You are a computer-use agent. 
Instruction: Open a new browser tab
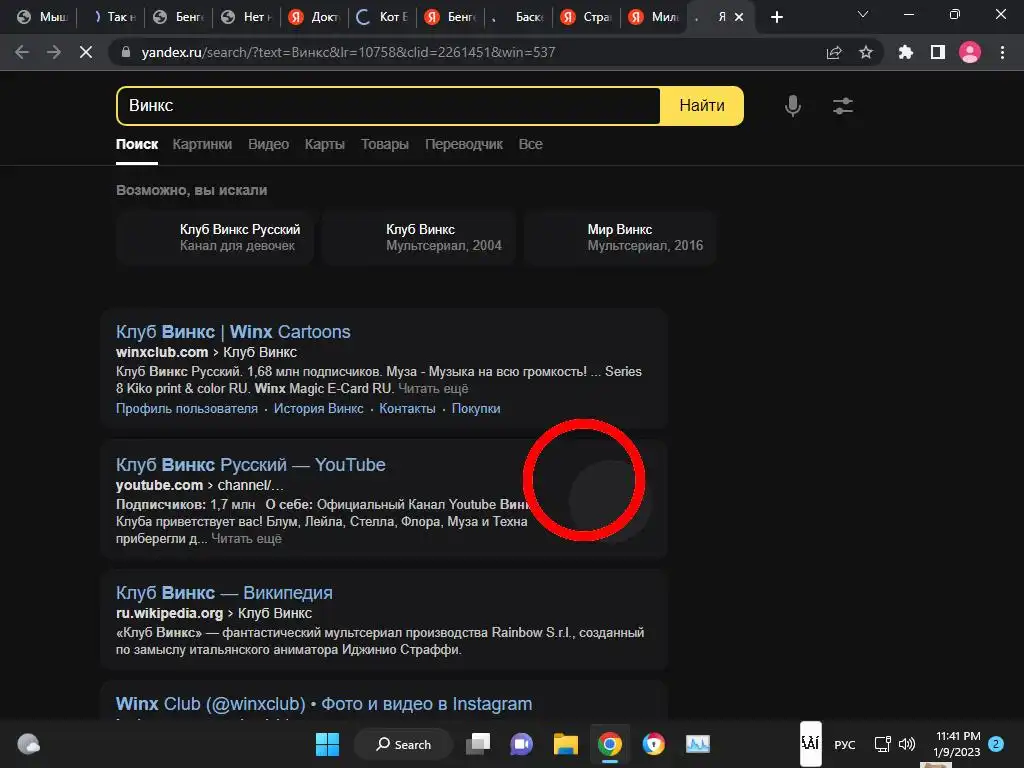776,17
